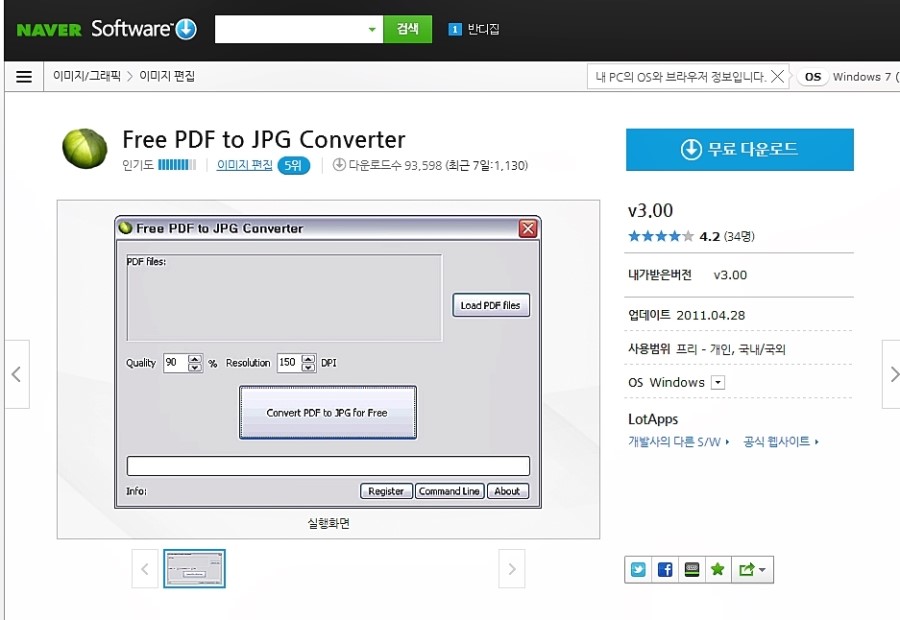
Task: Open 개발사의 다른 S/W link
Action: click(x=678, y=441)
